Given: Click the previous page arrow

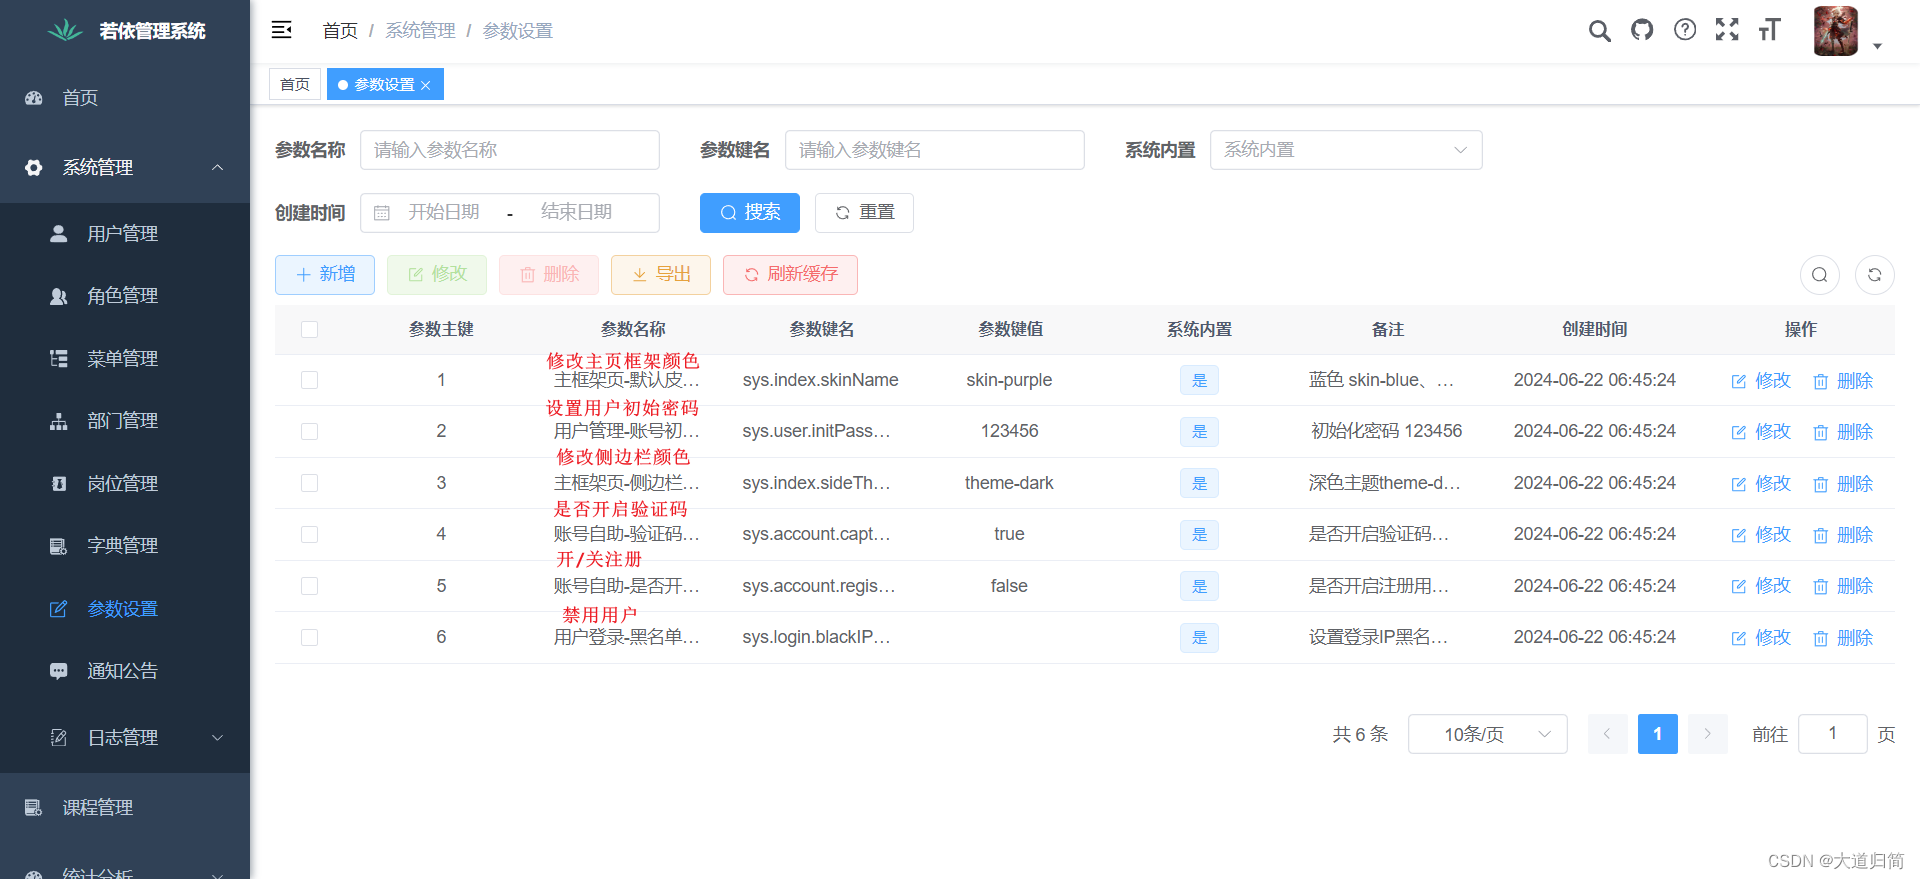Looking at the screenshot, I should (1608, 734).
